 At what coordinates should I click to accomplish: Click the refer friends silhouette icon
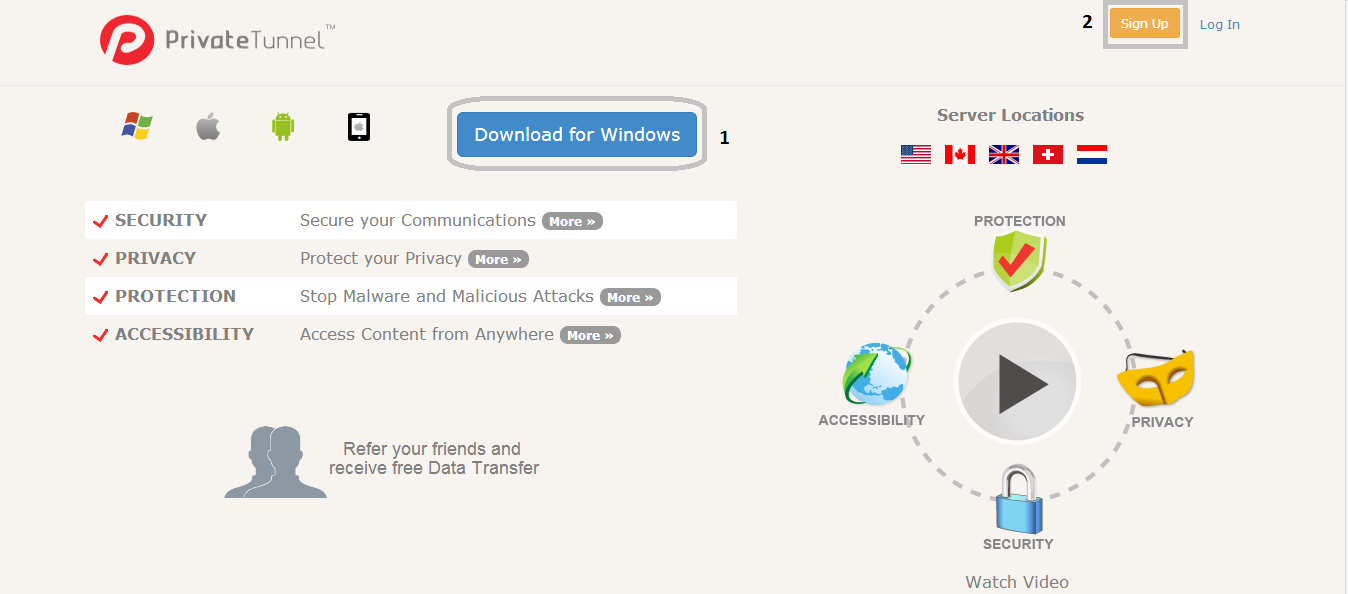[275, 462]
